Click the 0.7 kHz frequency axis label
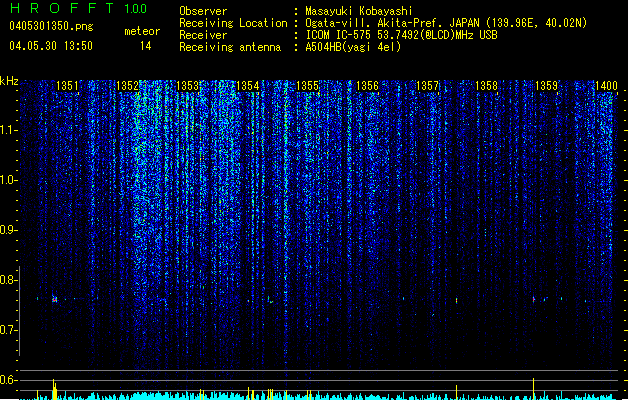 click(x=8, y=330)
